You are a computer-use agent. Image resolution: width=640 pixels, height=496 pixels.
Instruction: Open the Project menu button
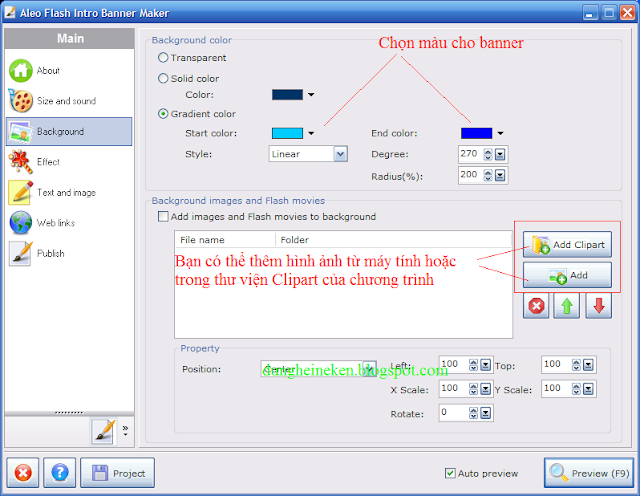118,473
